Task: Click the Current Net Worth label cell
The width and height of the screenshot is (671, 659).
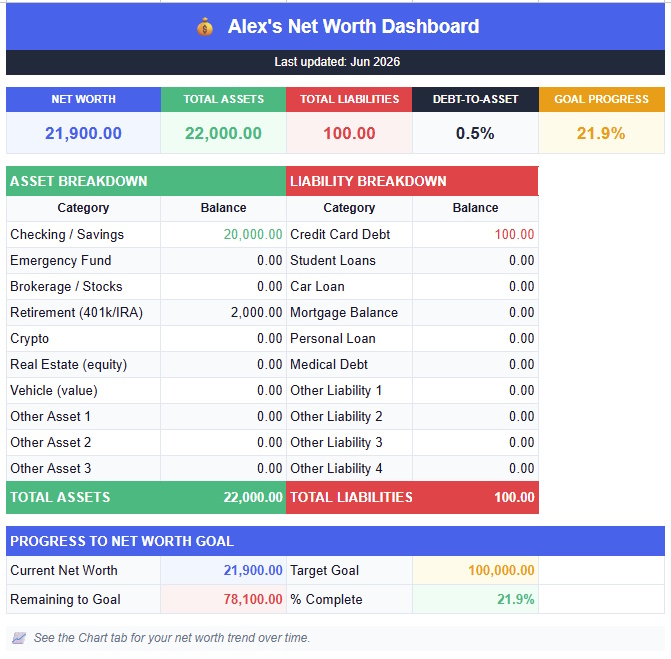Action: click(x=83, y=570)
